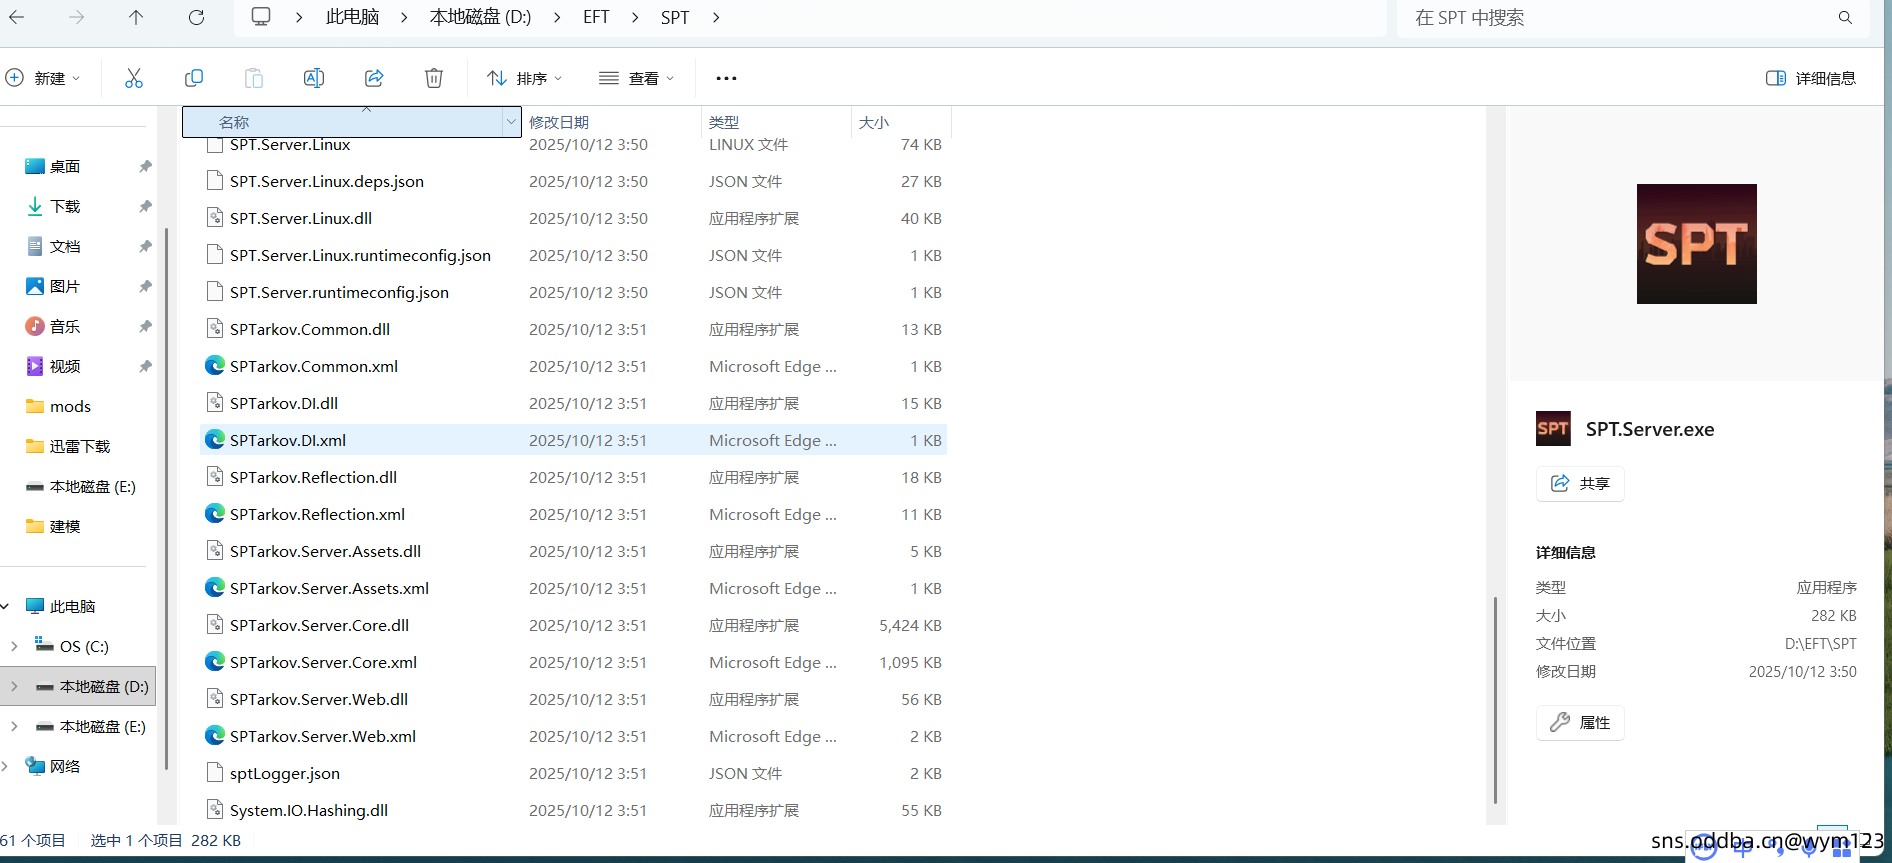Screen dimensions: 1892x863
Task: Click the Cut scissors icon
Action: [x=134, y=78]
